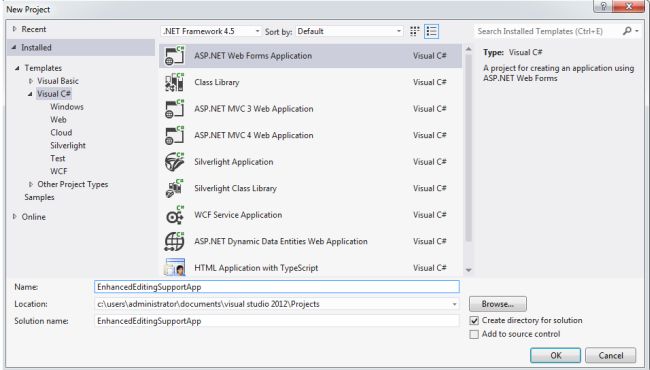The height and width of the screenshot is (370, 650).
Task: Click the OK button
Action: 555,355
